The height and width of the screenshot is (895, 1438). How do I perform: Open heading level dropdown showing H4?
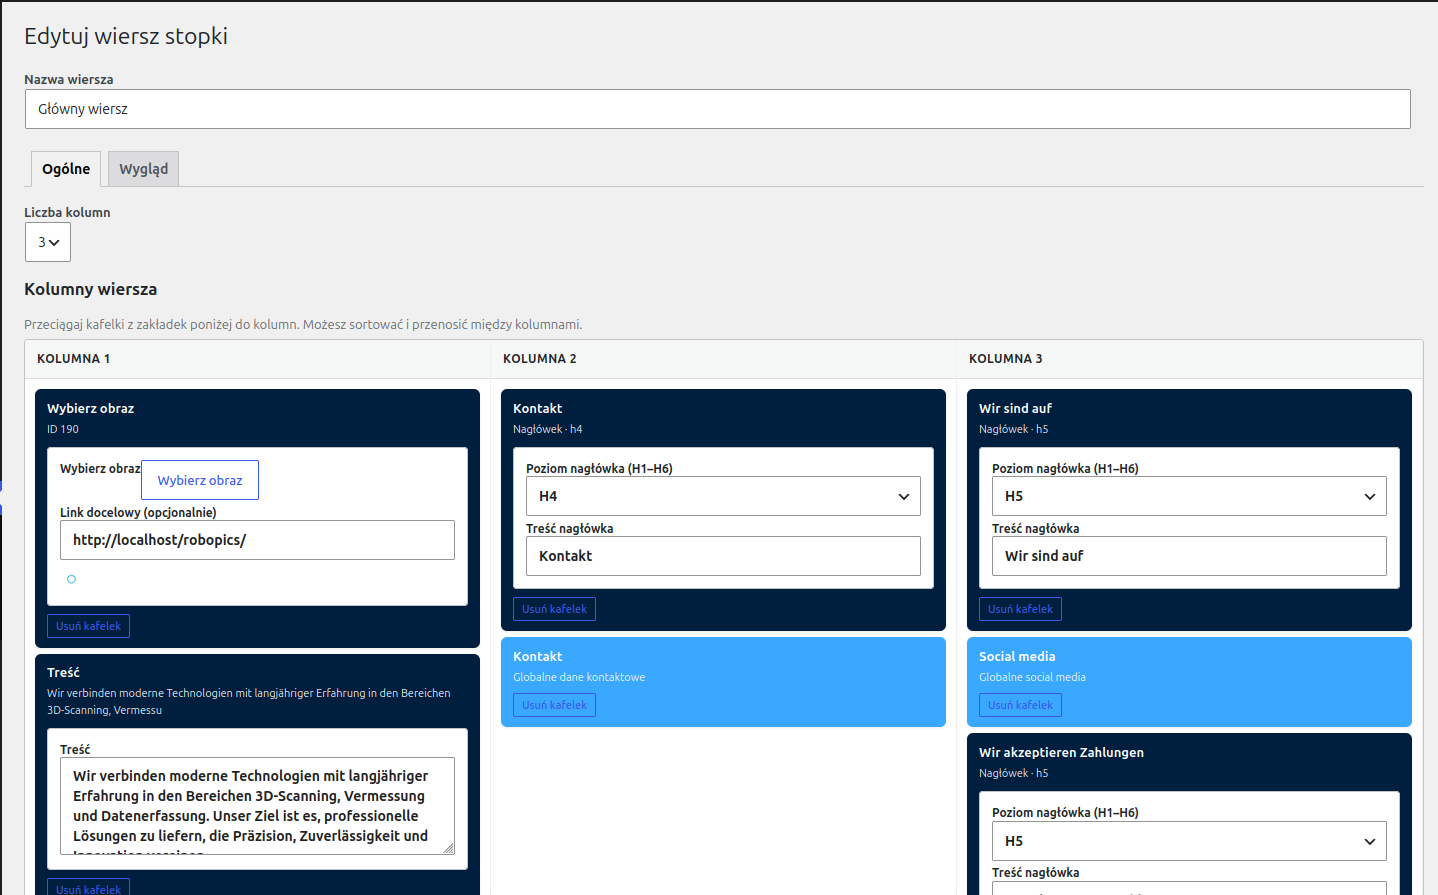723,496
